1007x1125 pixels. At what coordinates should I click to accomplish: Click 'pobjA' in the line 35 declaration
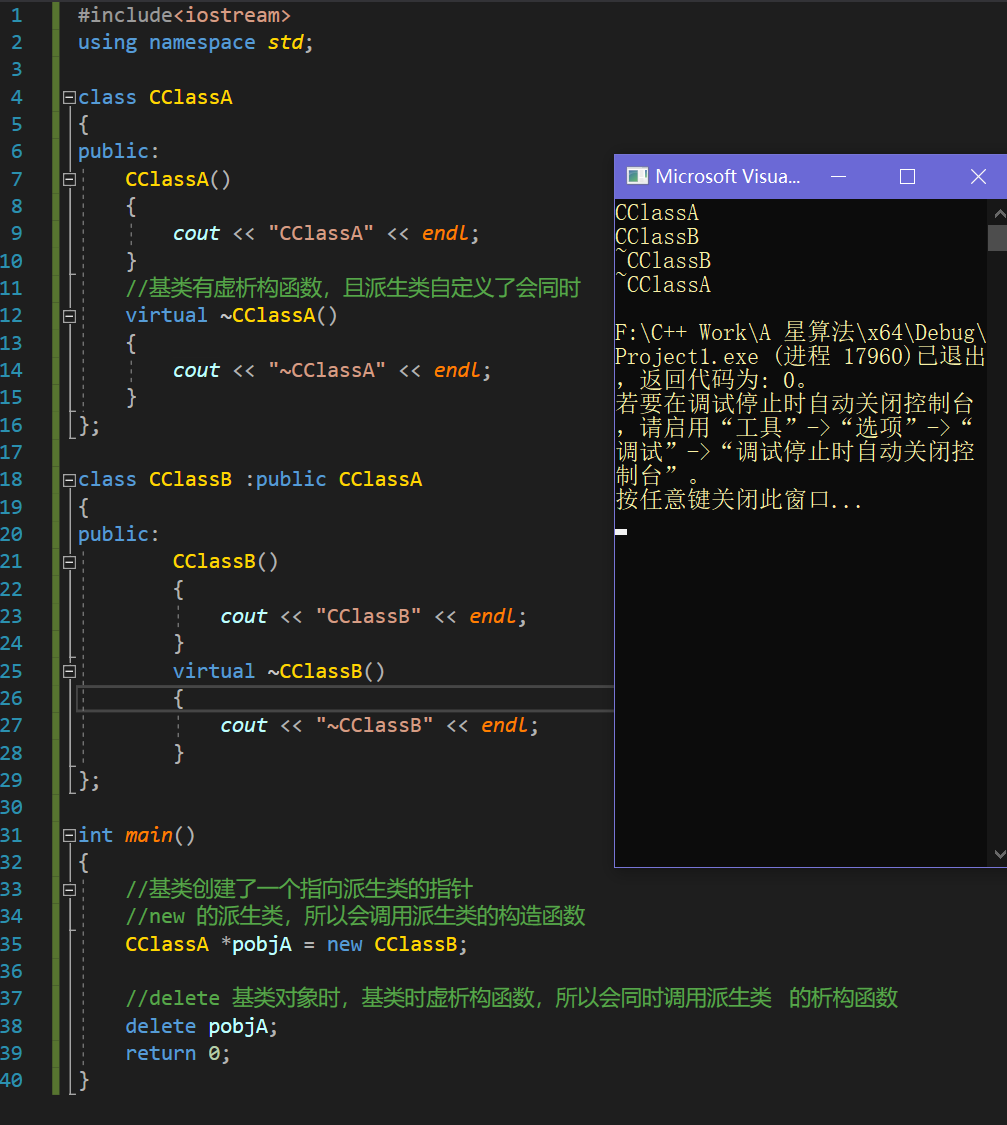pos(262,944)
